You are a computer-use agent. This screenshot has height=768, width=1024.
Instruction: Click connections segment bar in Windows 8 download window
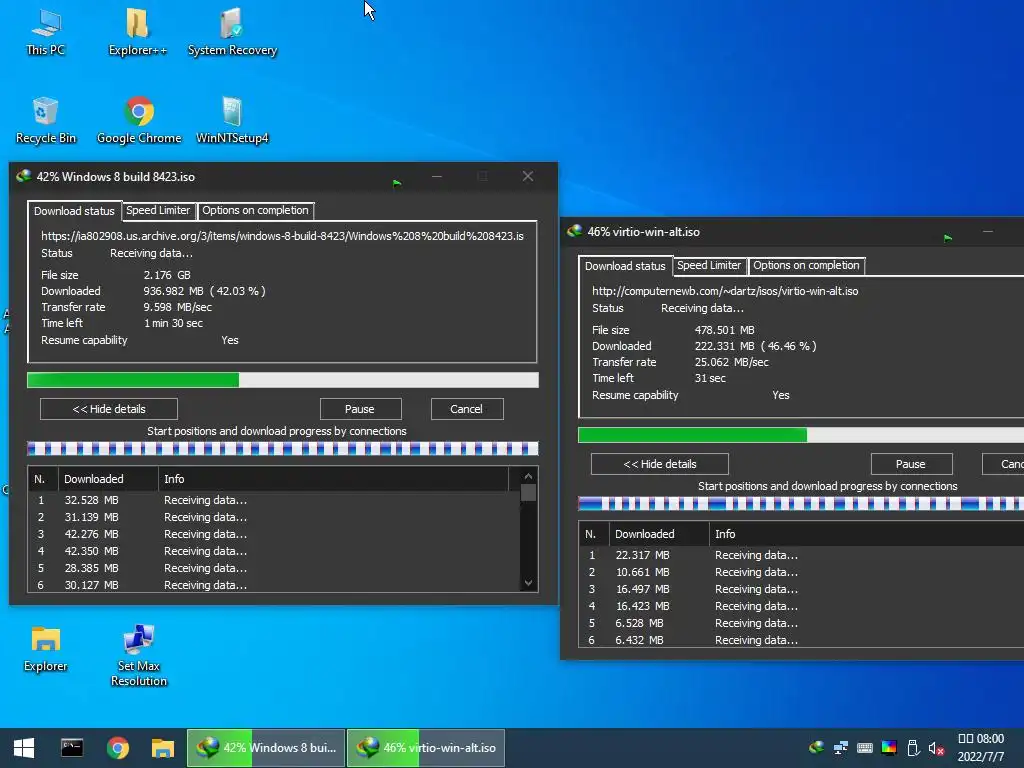click(x=283, y=448)
